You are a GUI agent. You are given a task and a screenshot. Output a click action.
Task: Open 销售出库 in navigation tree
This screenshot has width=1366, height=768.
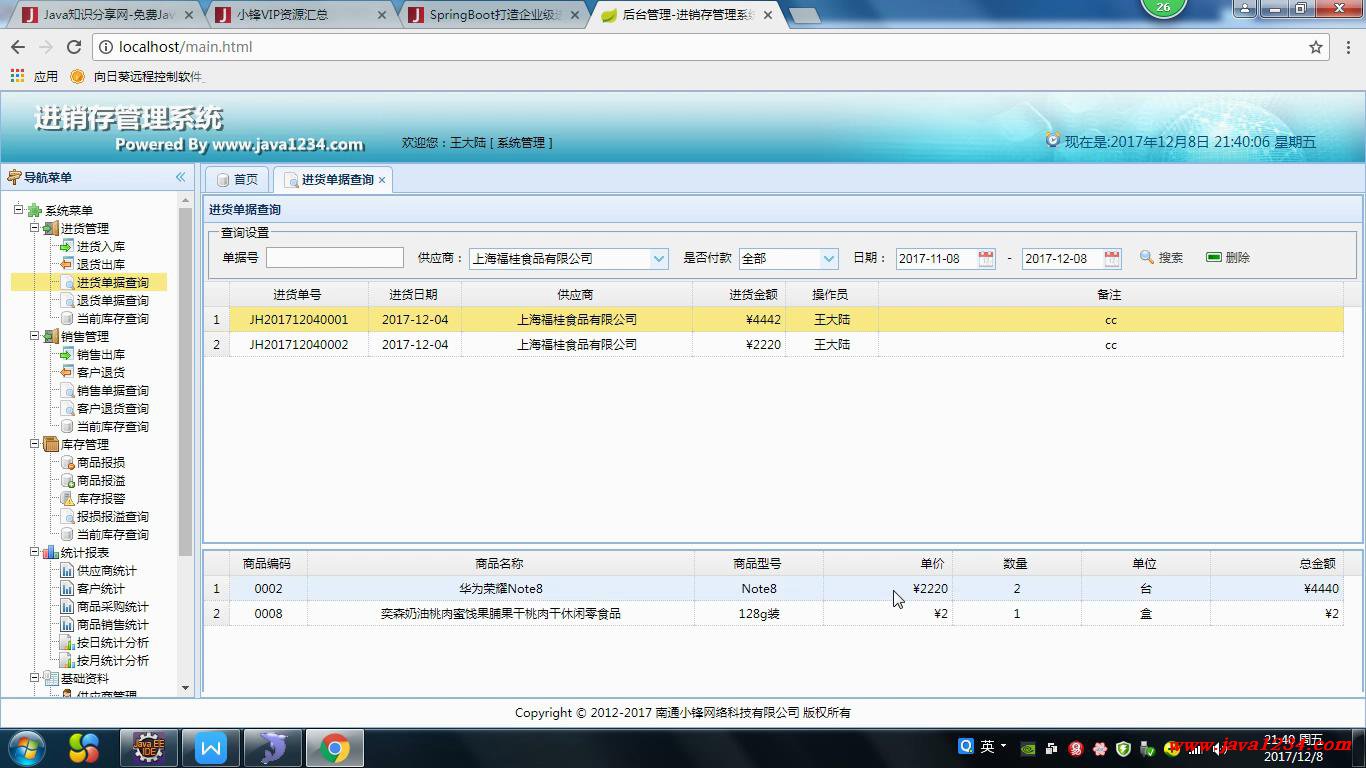click(100, 355)
